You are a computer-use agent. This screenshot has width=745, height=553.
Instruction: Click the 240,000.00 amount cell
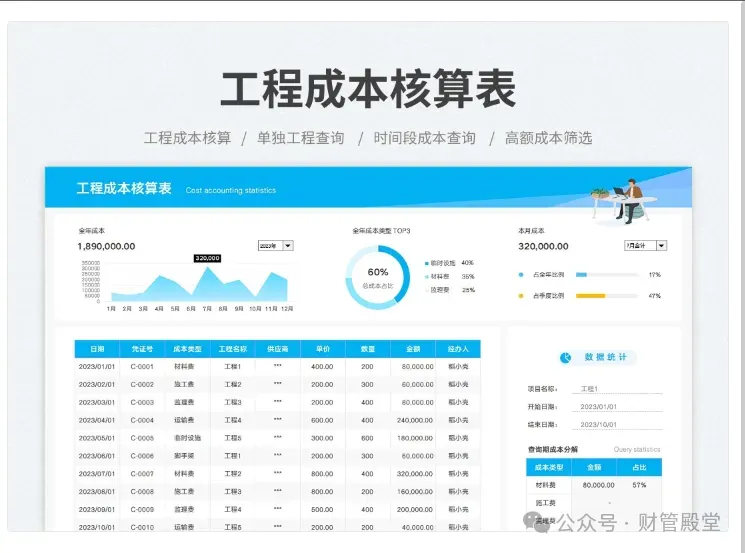click(415, 420)
